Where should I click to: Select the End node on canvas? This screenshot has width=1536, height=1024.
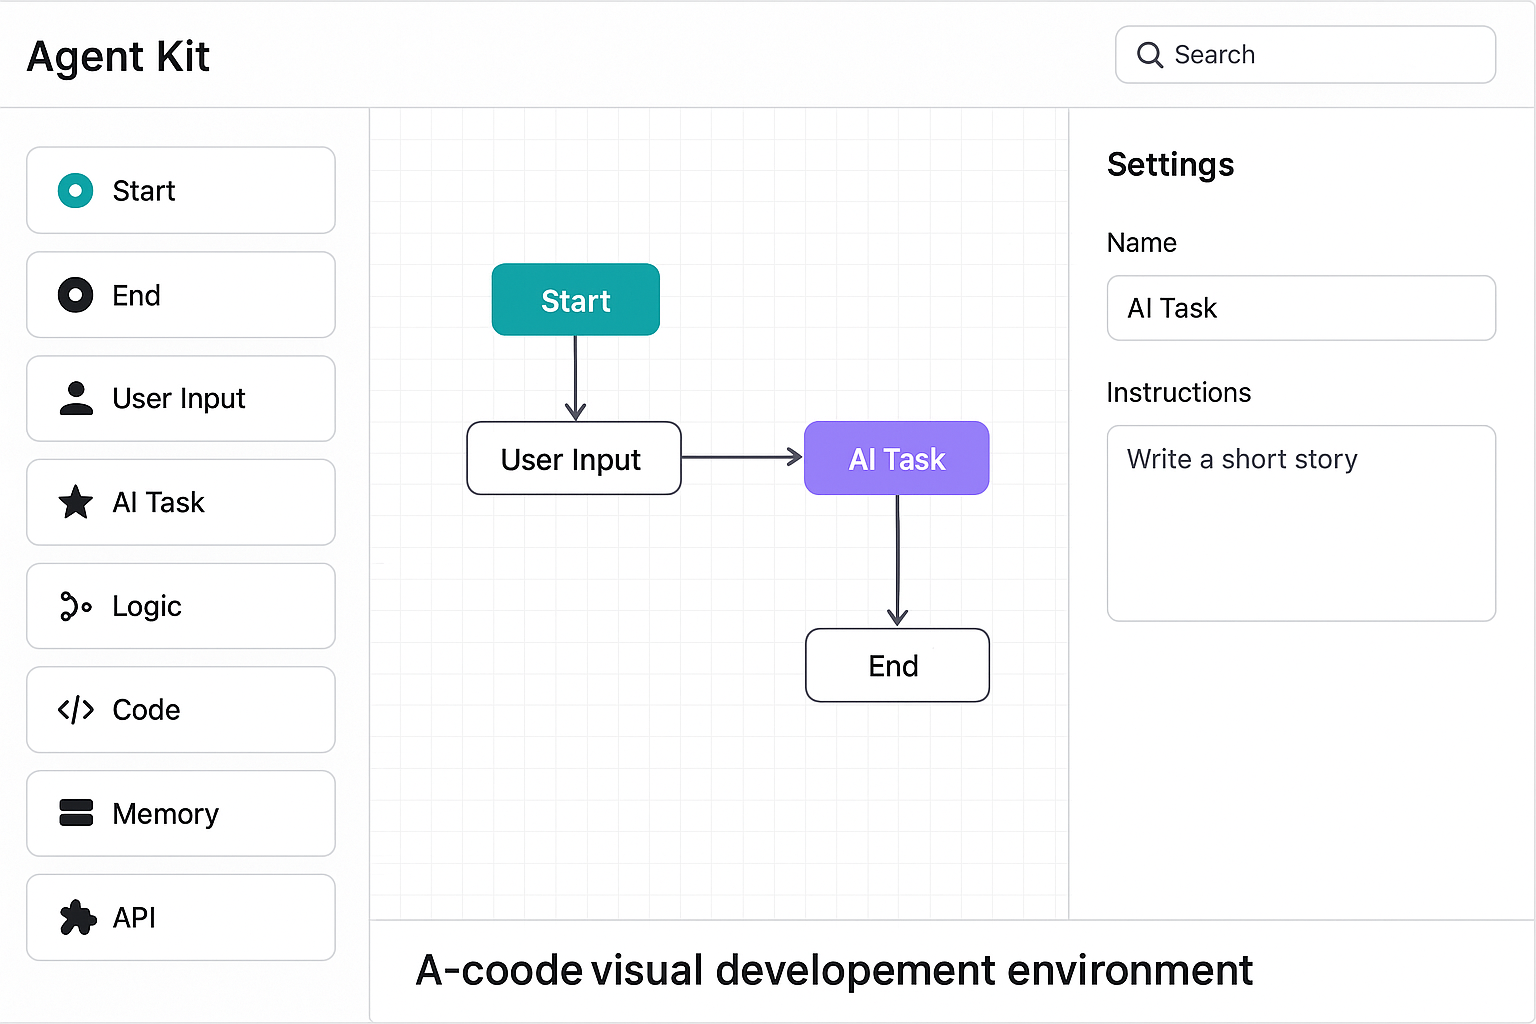pyautogui.click(x=896, y=665)
